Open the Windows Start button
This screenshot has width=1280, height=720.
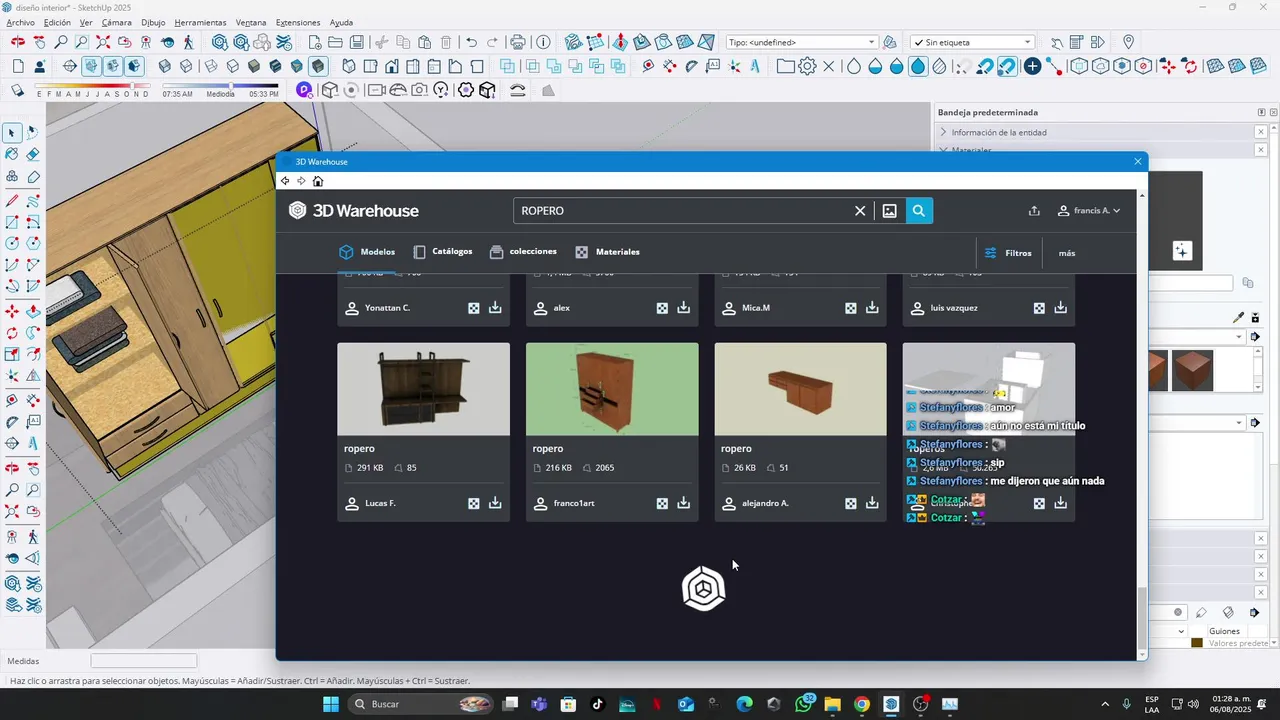point(331,704)
